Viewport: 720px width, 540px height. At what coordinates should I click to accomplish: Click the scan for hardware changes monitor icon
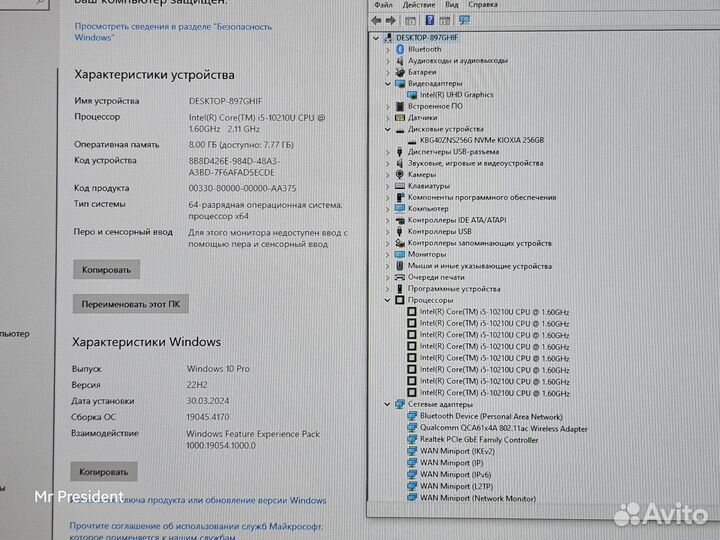[464, 20]
